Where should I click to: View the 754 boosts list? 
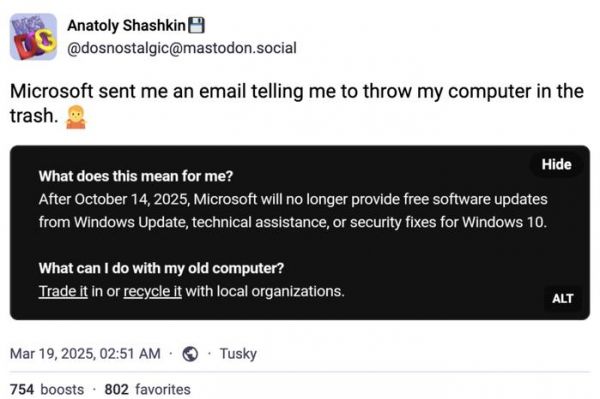(47, 389)
